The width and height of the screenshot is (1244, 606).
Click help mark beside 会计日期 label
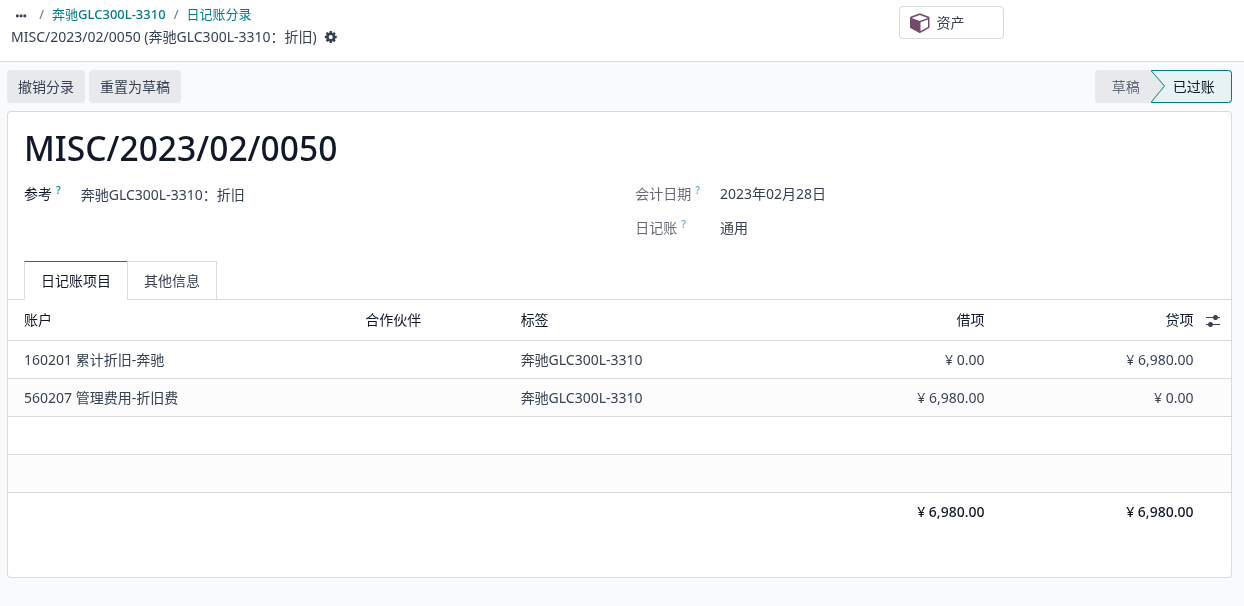tap(697, 189)
